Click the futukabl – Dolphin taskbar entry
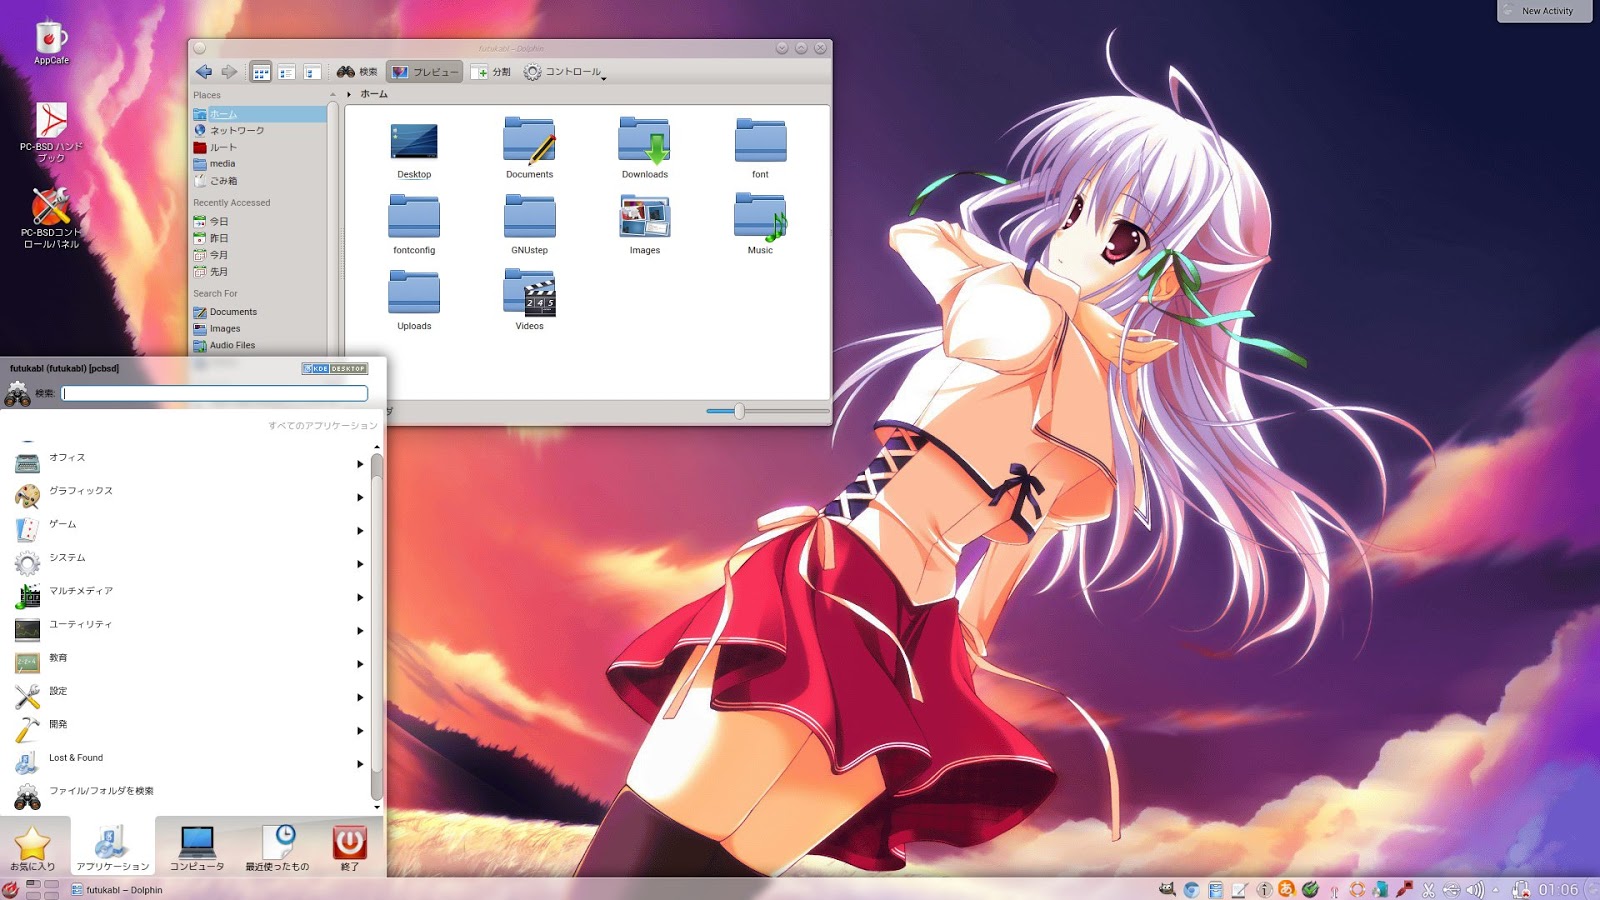Screen dimensions: 1600x900 pyautogui.click(x=117, y=890)
